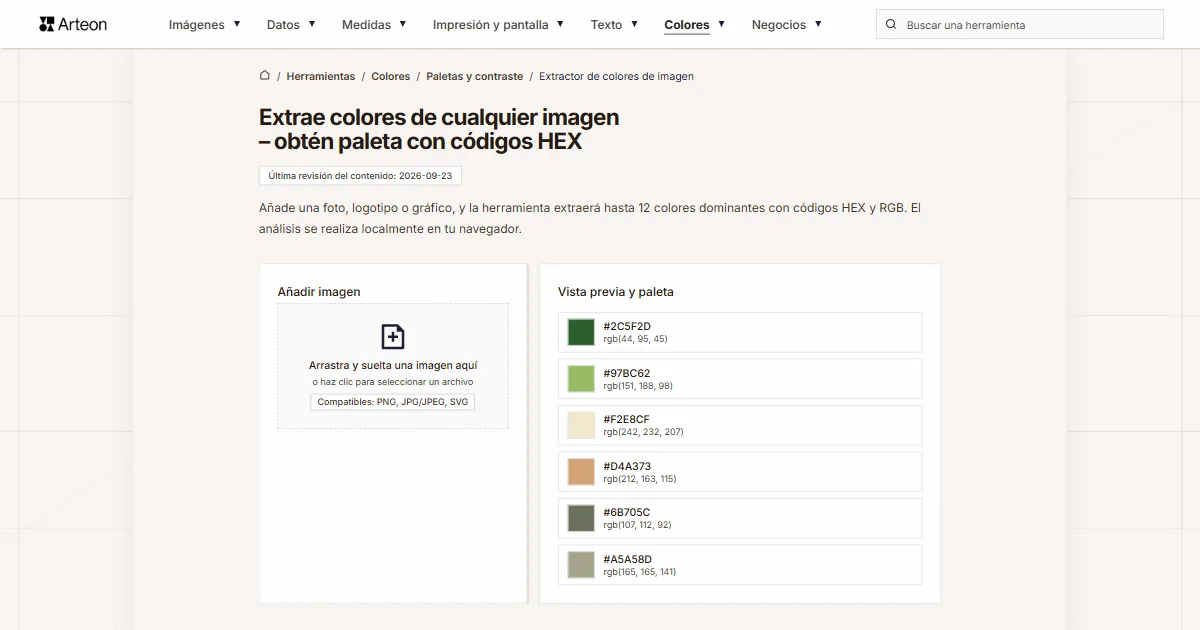1200x630 pixels.
Task: Go to Colores breadcrumb link
Action: [391, 76]
